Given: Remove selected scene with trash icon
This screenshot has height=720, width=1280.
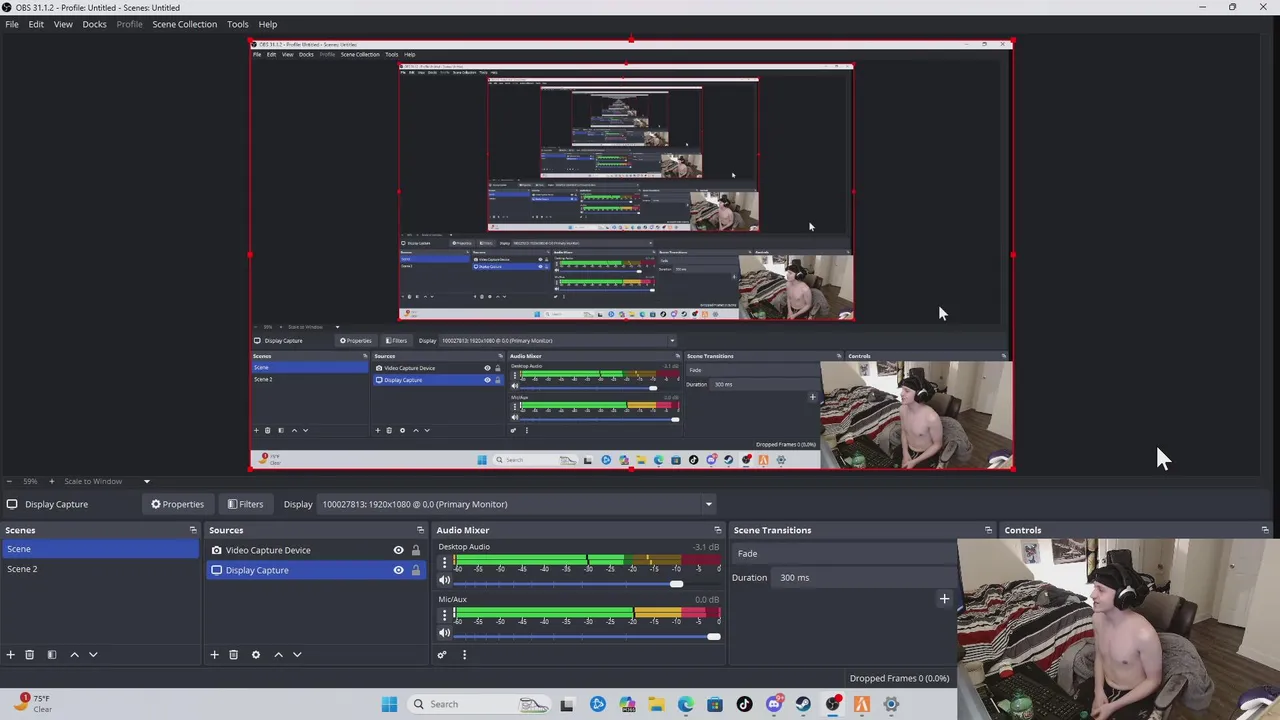Looking at the screenshot, I should [x=29, y=654].
